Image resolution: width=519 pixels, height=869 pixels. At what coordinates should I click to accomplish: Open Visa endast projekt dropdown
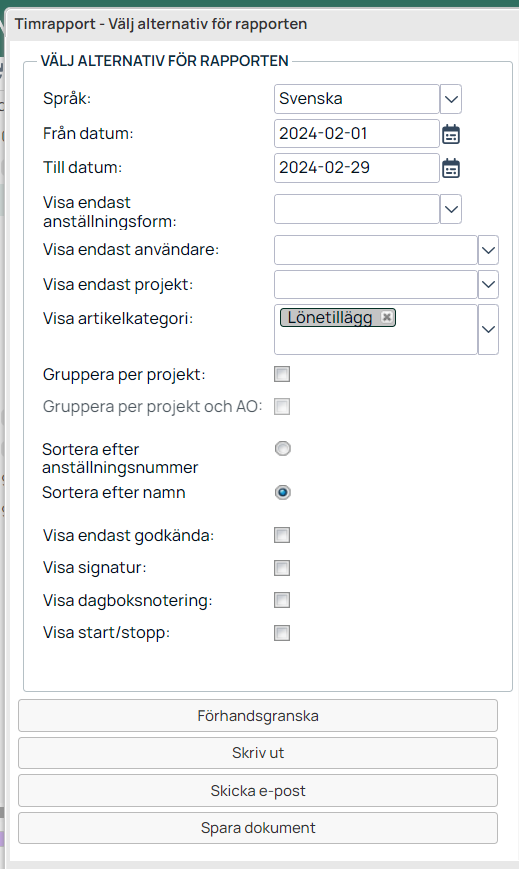pos(488,284)
